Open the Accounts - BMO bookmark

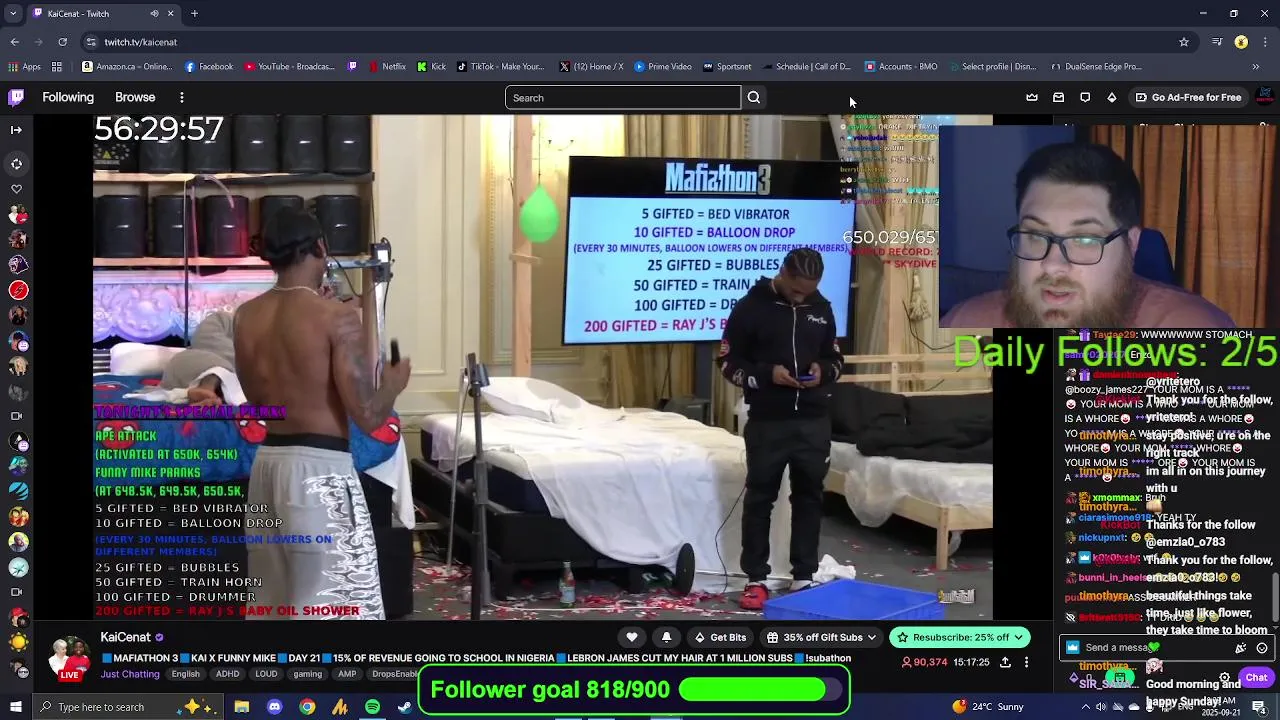pyautogui.click(x=901, y=67)
